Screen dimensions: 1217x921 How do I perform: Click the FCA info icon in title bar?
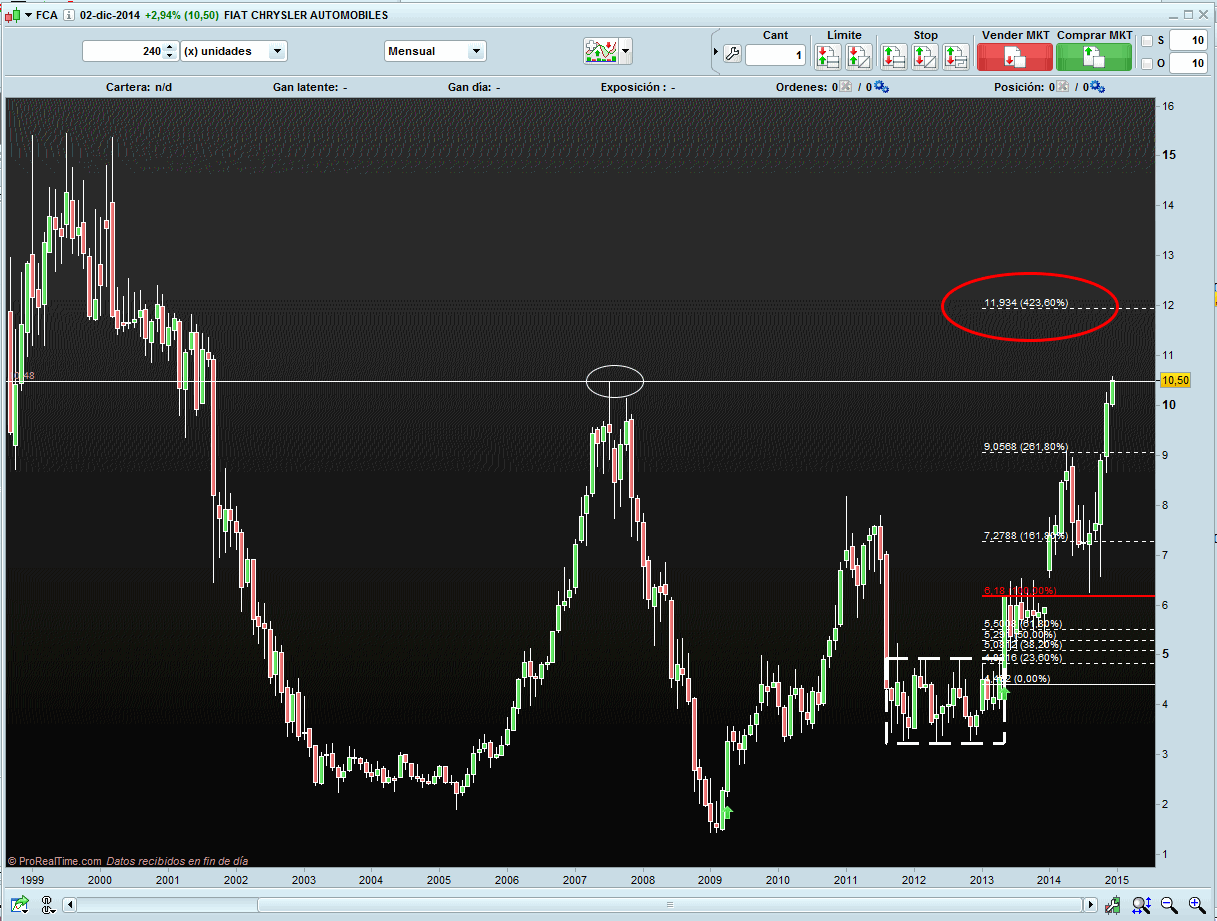coord(69,16)
